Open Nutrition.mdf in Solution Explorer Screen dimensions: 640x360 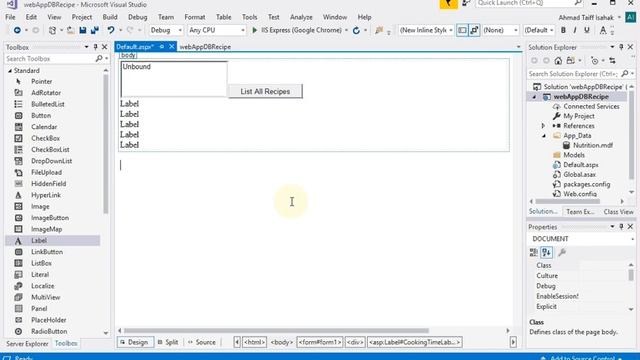pyautogui.click(x=593, y=145)
